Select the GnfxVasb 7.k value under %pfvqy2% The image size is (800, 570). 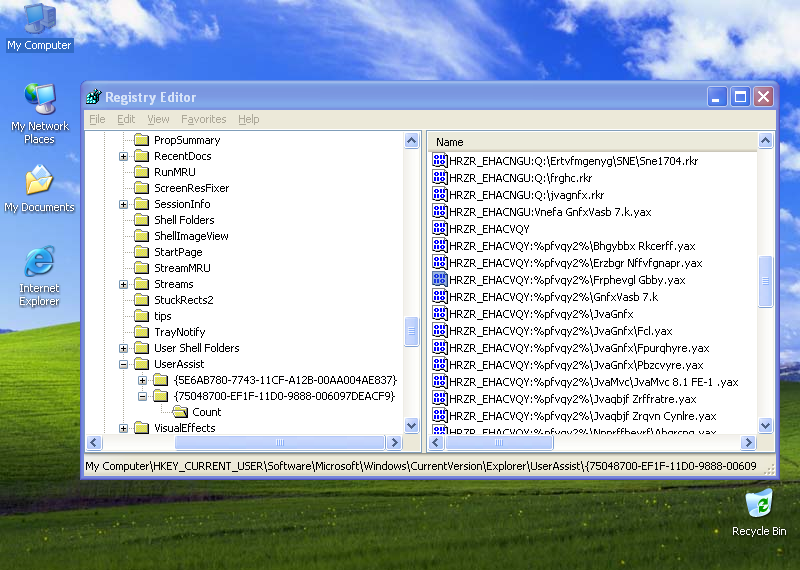(x=554, y=296)
